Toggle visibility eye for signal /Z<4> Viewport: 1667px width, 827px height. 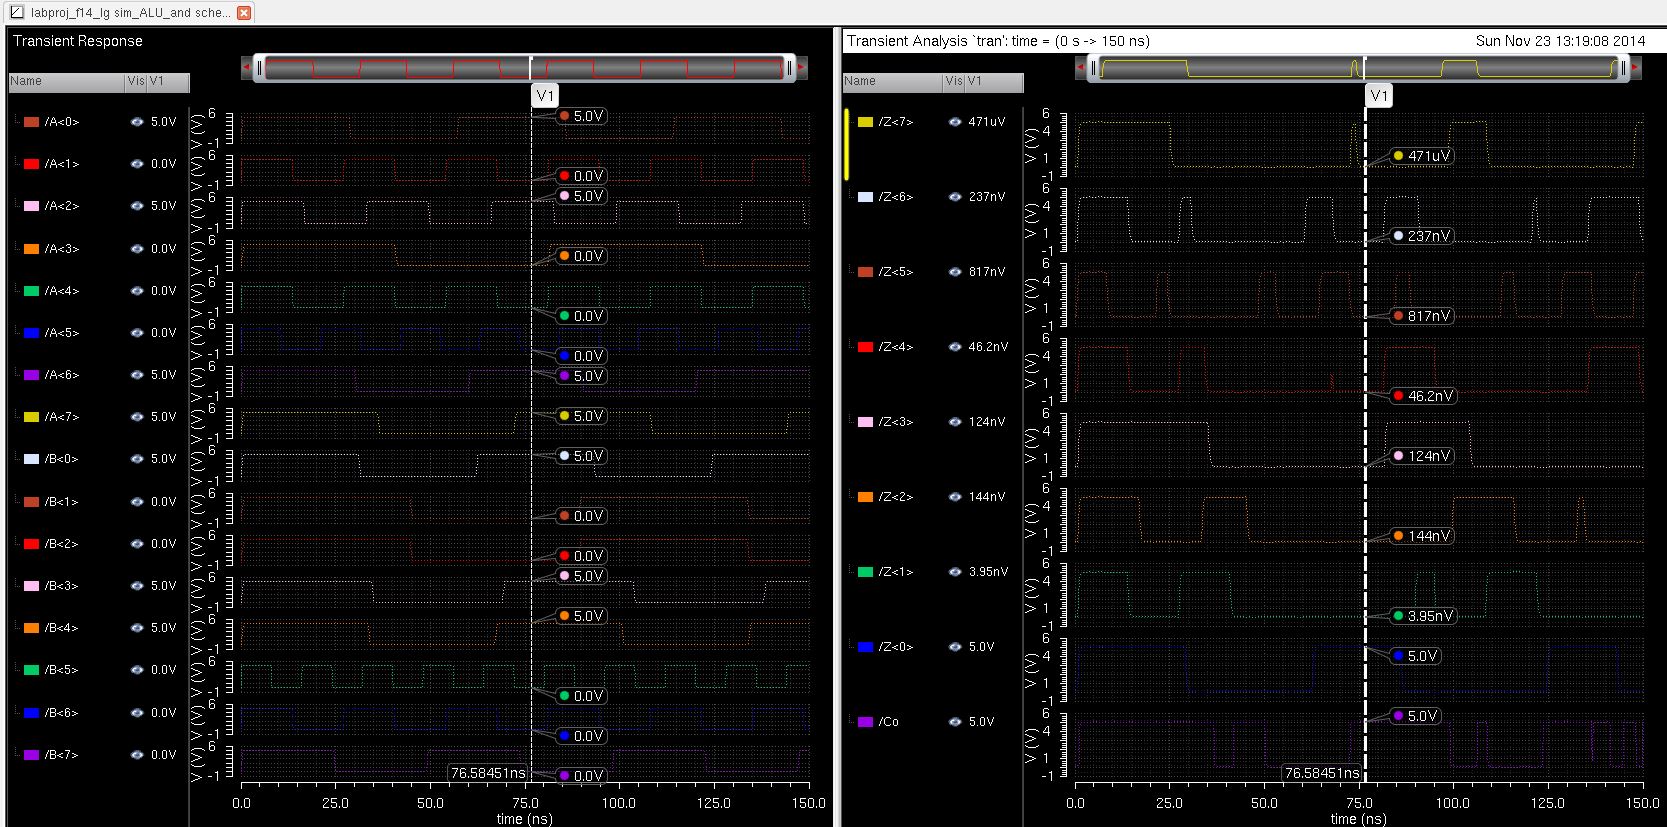coord(955,347)
